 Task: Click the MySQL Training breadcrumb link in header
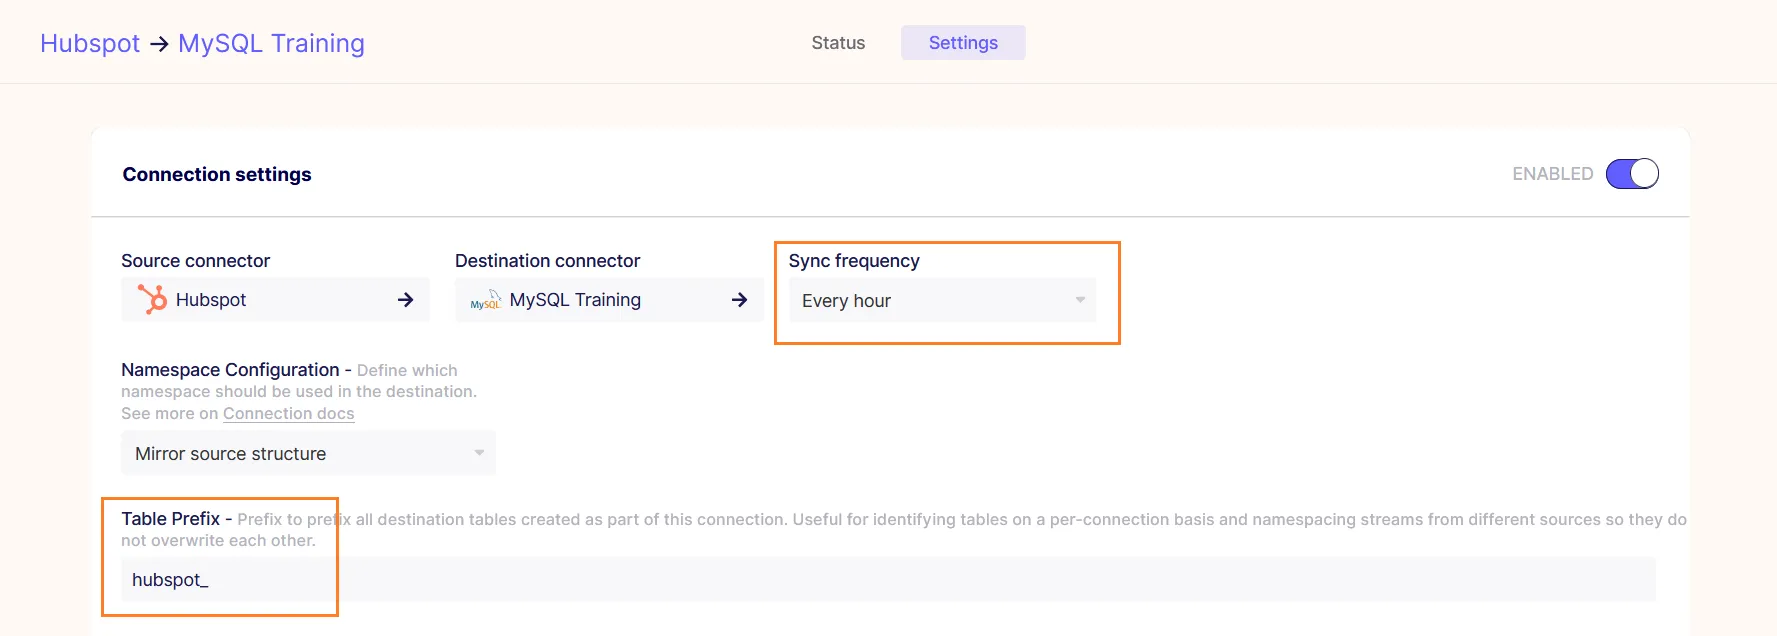tap(271, 44)
